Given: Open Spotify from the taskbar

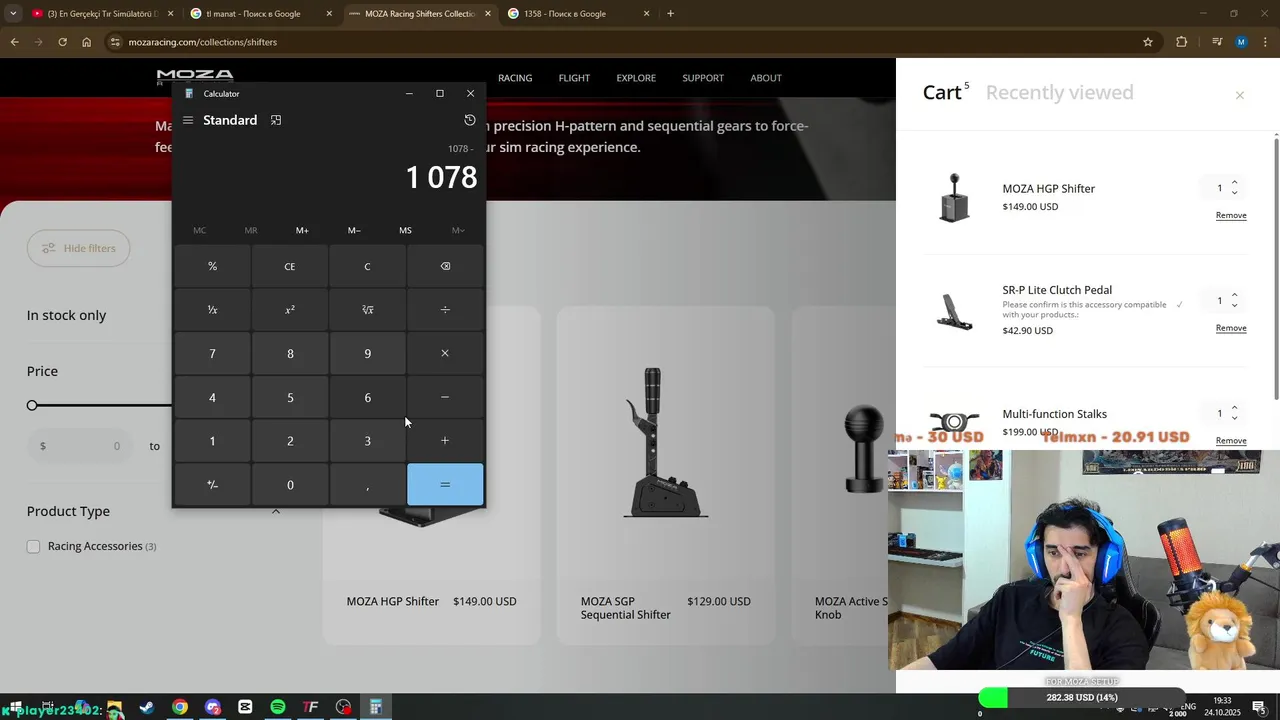Looking at the screenshot, I should (x=278, y=707).
